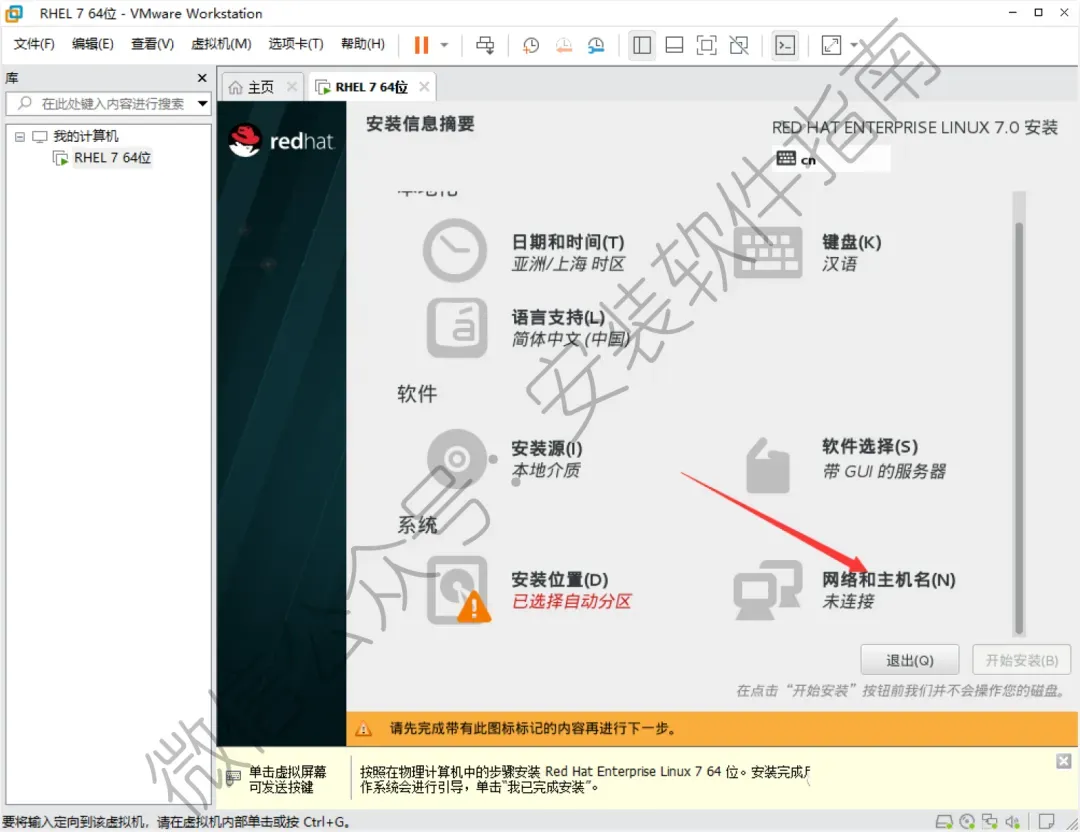Click the 亚洲/上海 时区 text
This screenshot has width=1080, height=832.
(568, 264)
